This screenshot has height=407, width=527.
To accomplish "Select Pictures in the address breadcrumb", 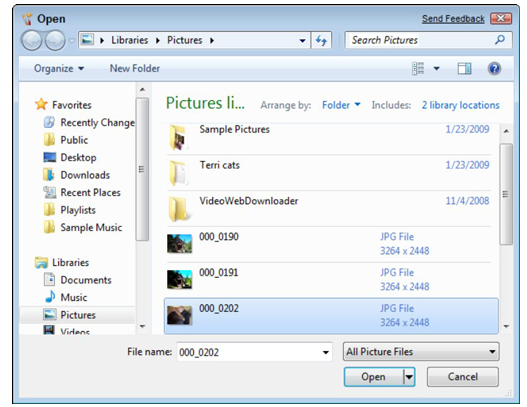I will [185, 40].
